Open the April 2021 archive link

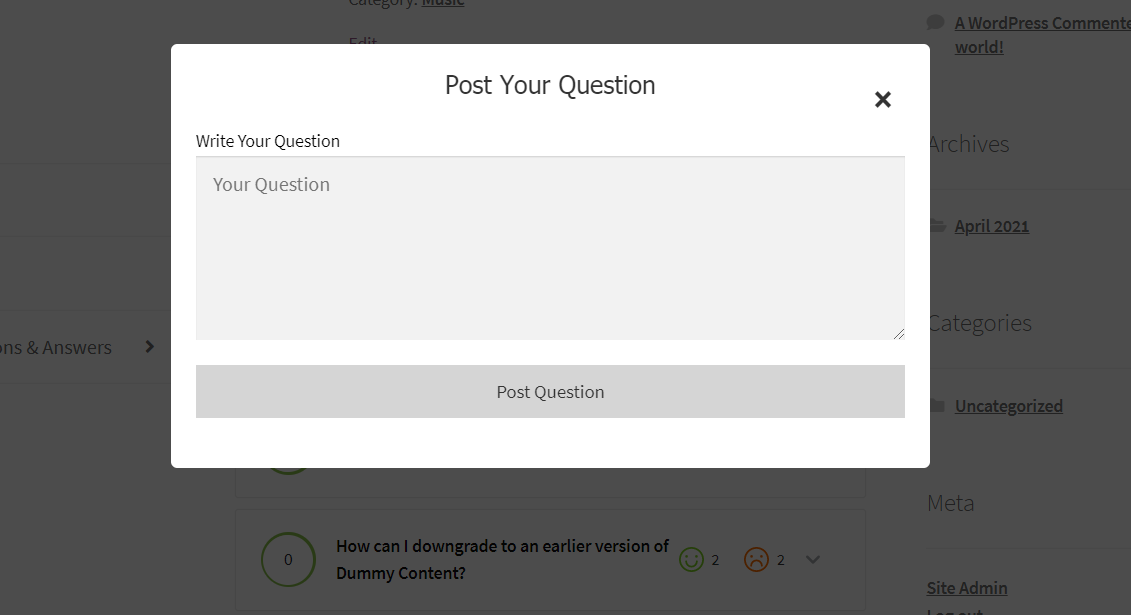(991, 226)
